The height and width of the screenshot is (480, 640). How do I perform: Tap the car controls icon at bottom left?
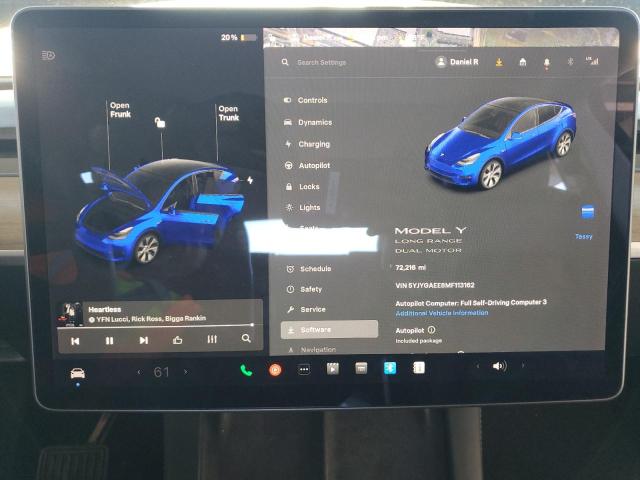click(77, 372)
